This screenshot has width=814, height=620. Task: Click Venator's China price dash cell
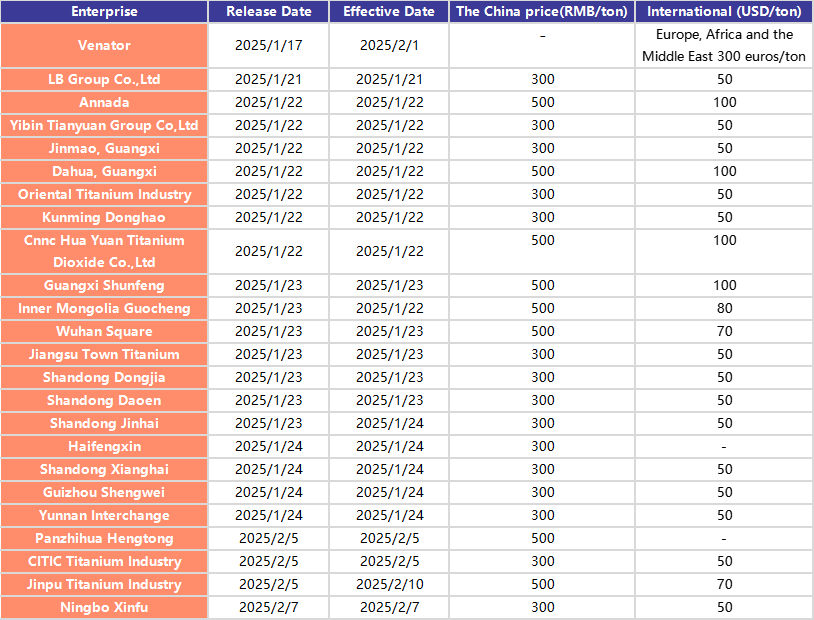point(542,45)
